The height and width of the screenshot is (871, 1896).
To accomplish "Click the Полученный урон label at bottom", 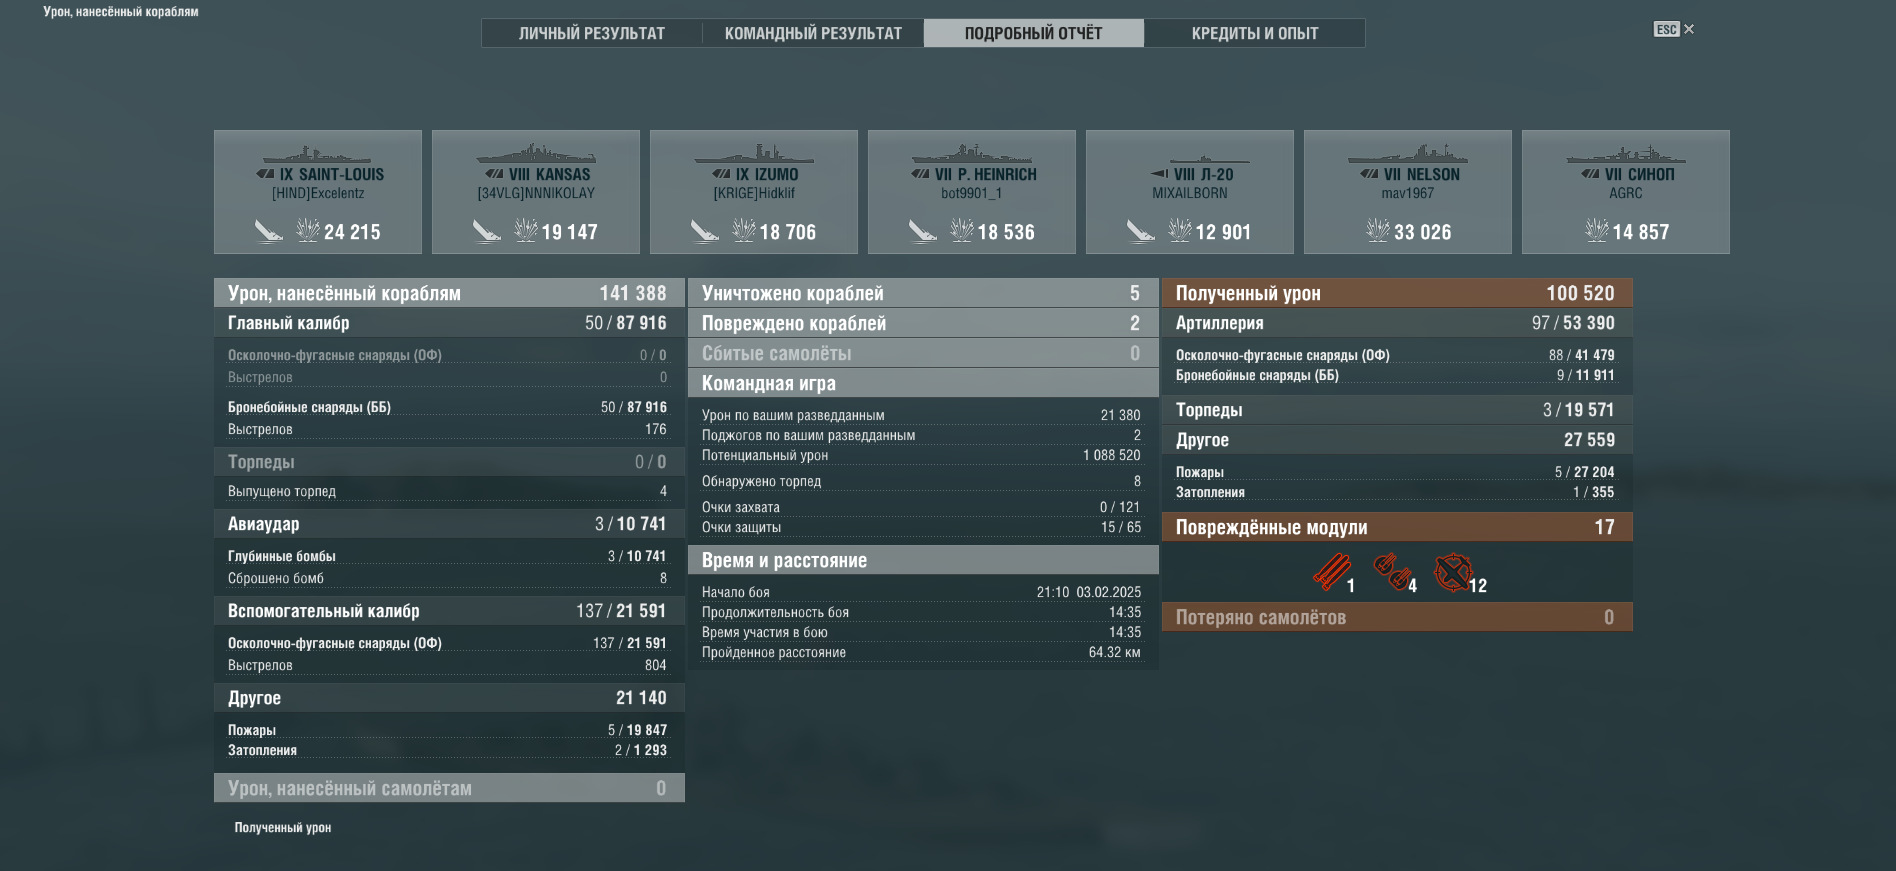I will (283, 827).
